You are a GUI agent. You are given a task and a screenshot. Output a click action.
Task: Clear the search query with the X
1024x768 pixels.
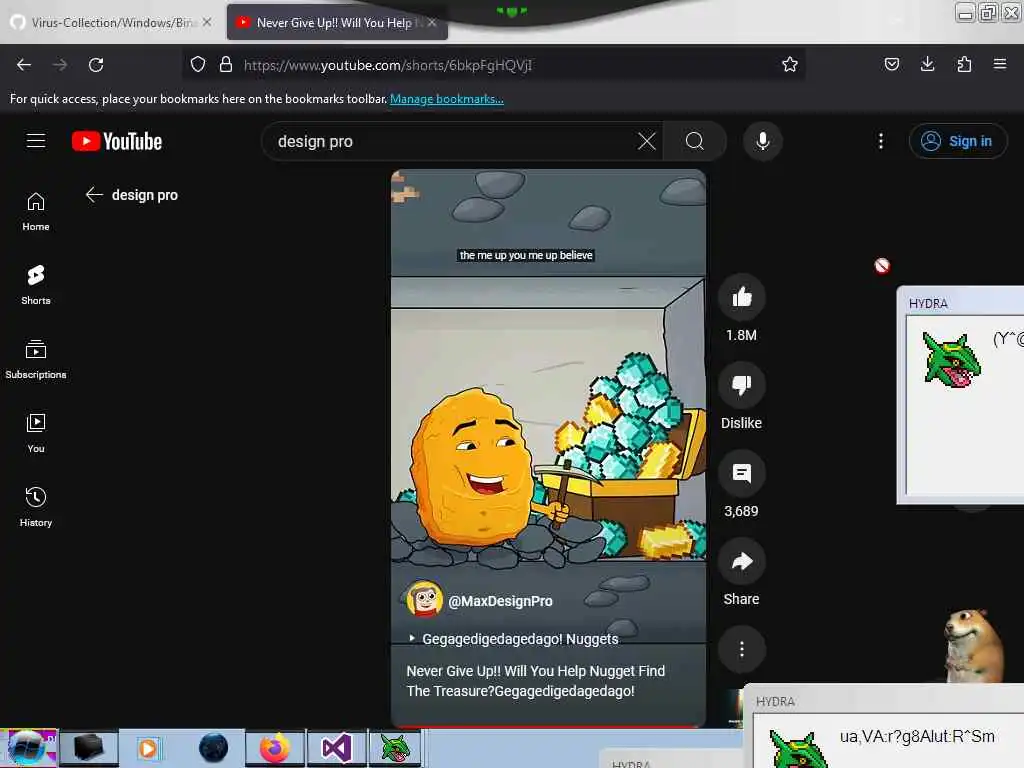tap(647, 141)
